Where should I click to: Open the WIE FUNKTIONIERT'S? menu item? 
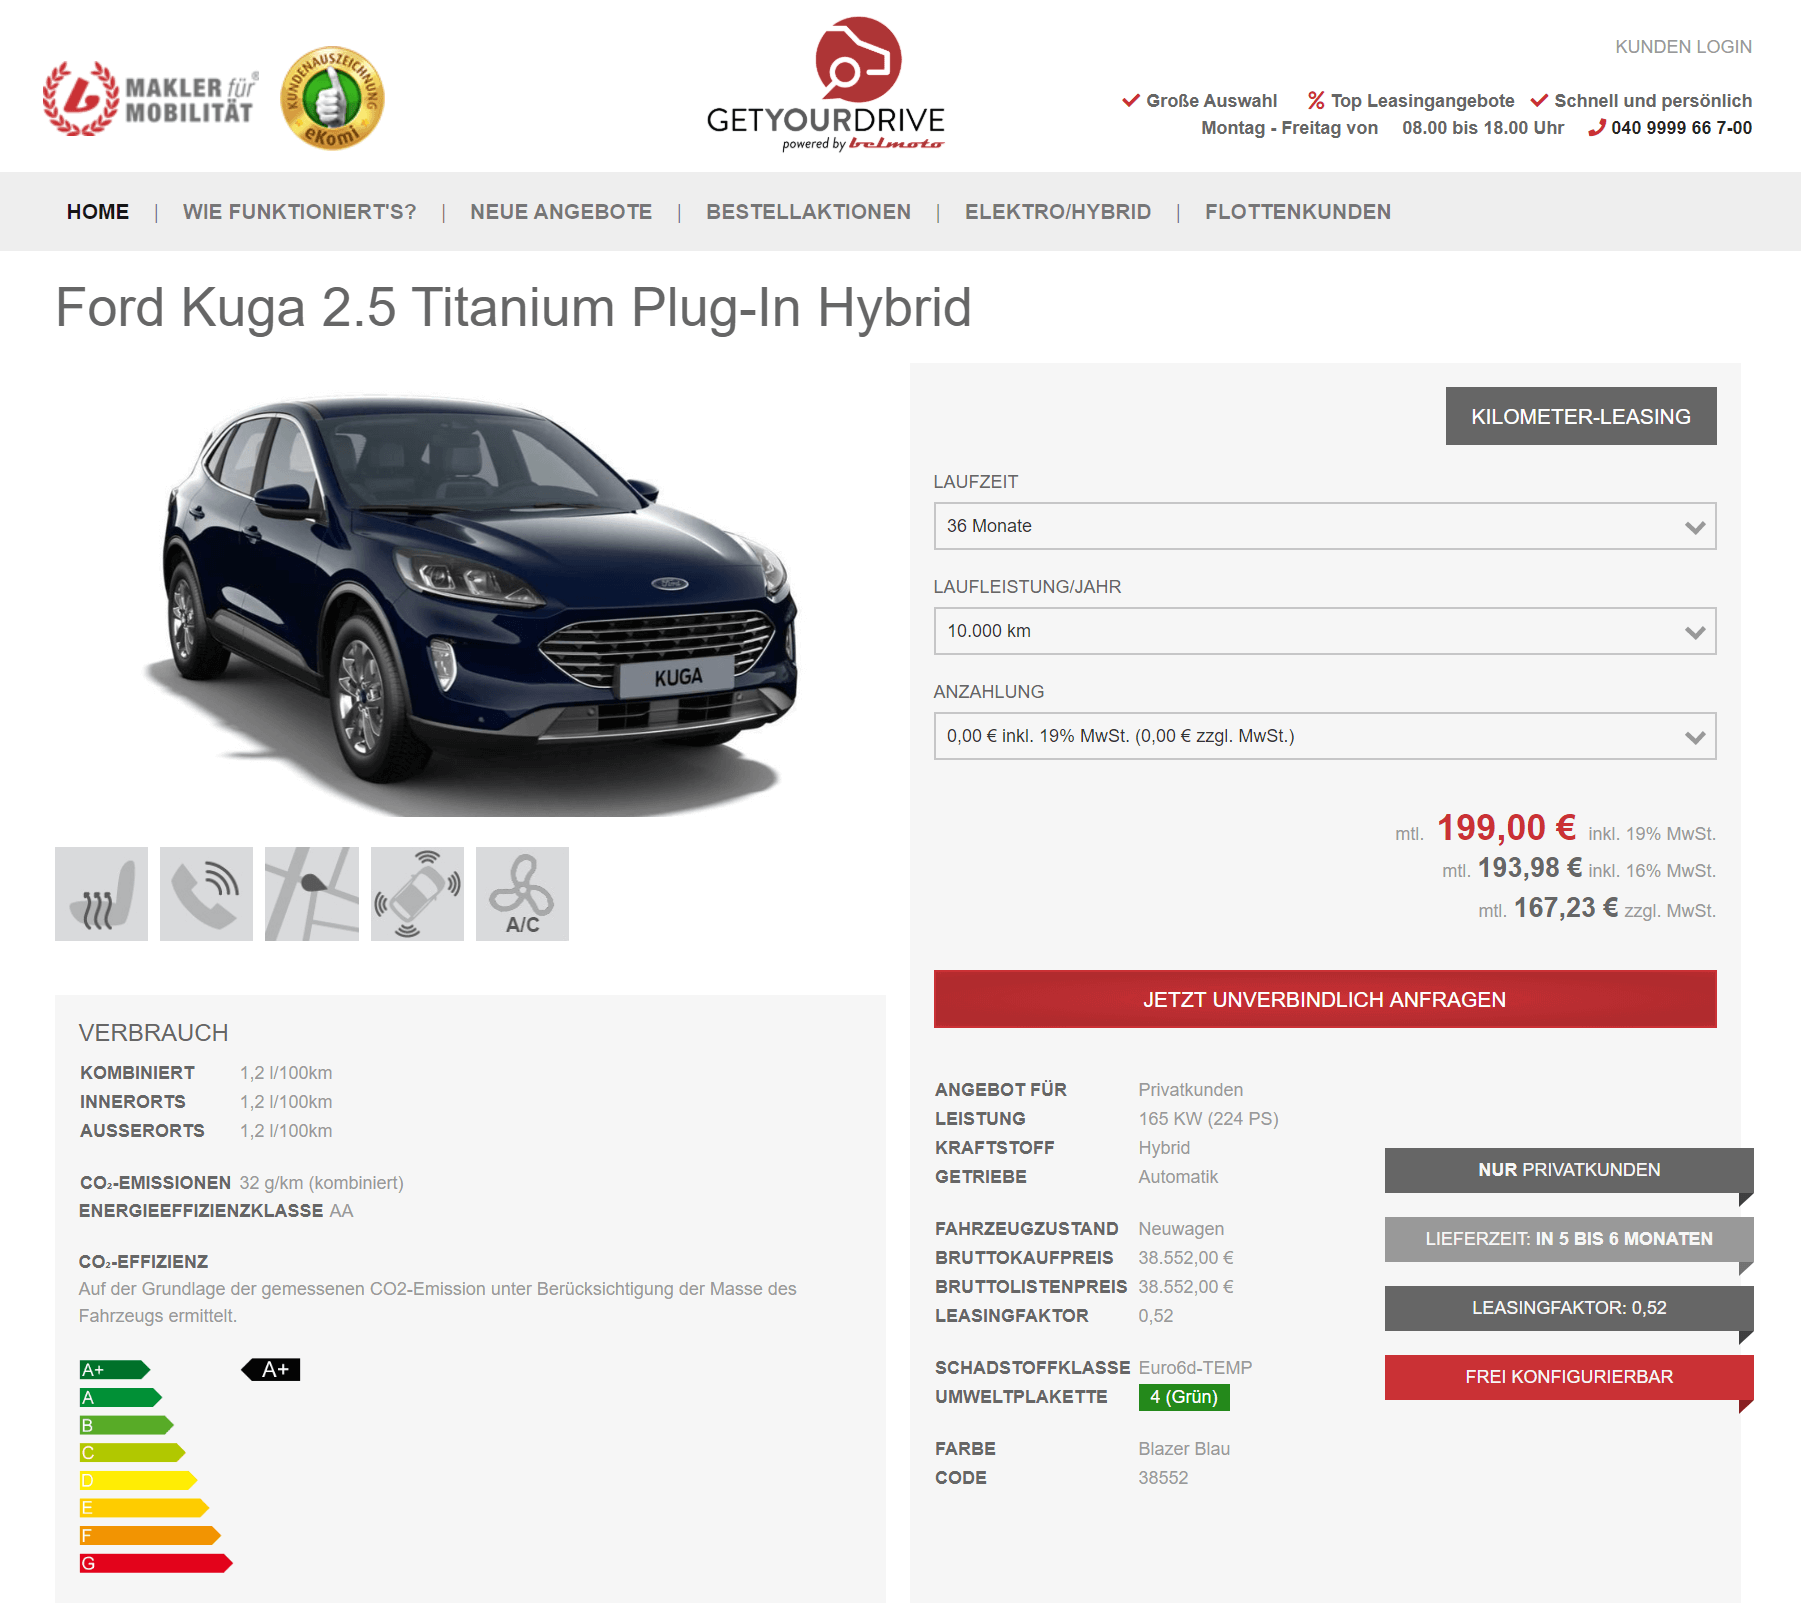pos(299,212)
